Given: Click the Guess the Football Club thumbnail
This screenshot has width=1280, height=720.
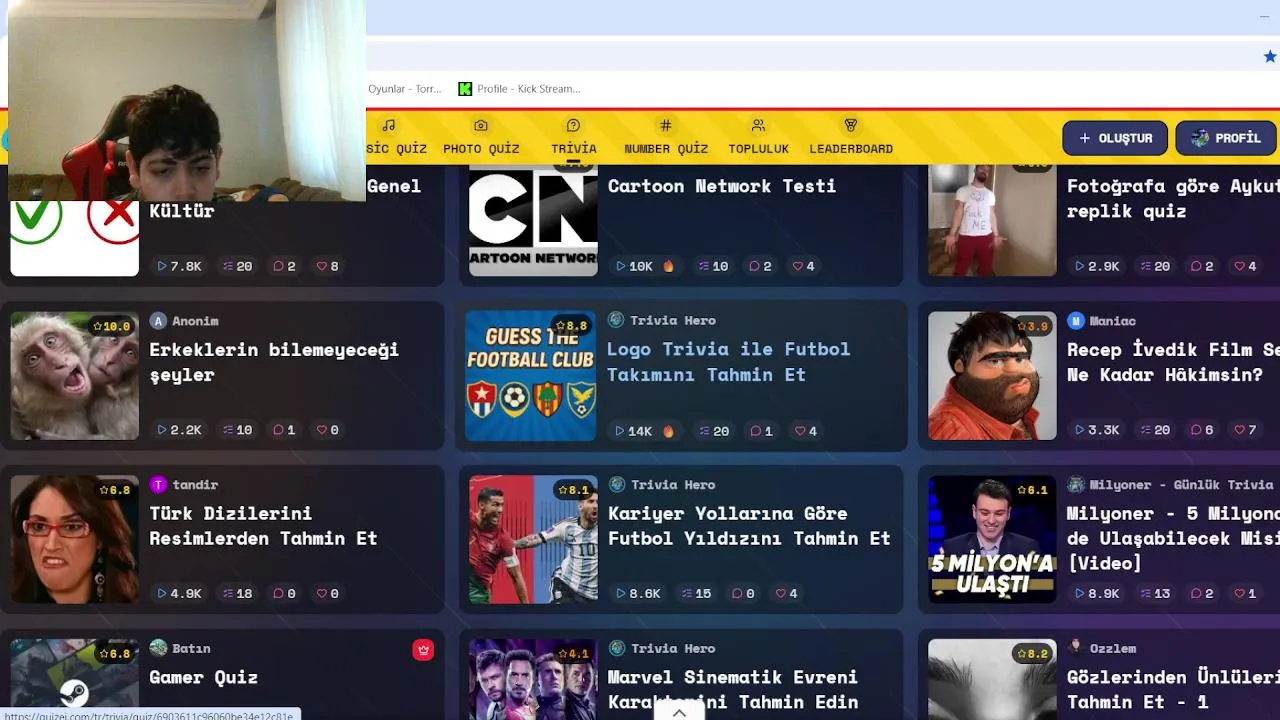Looking at the screenshot, I should [531, 376].
